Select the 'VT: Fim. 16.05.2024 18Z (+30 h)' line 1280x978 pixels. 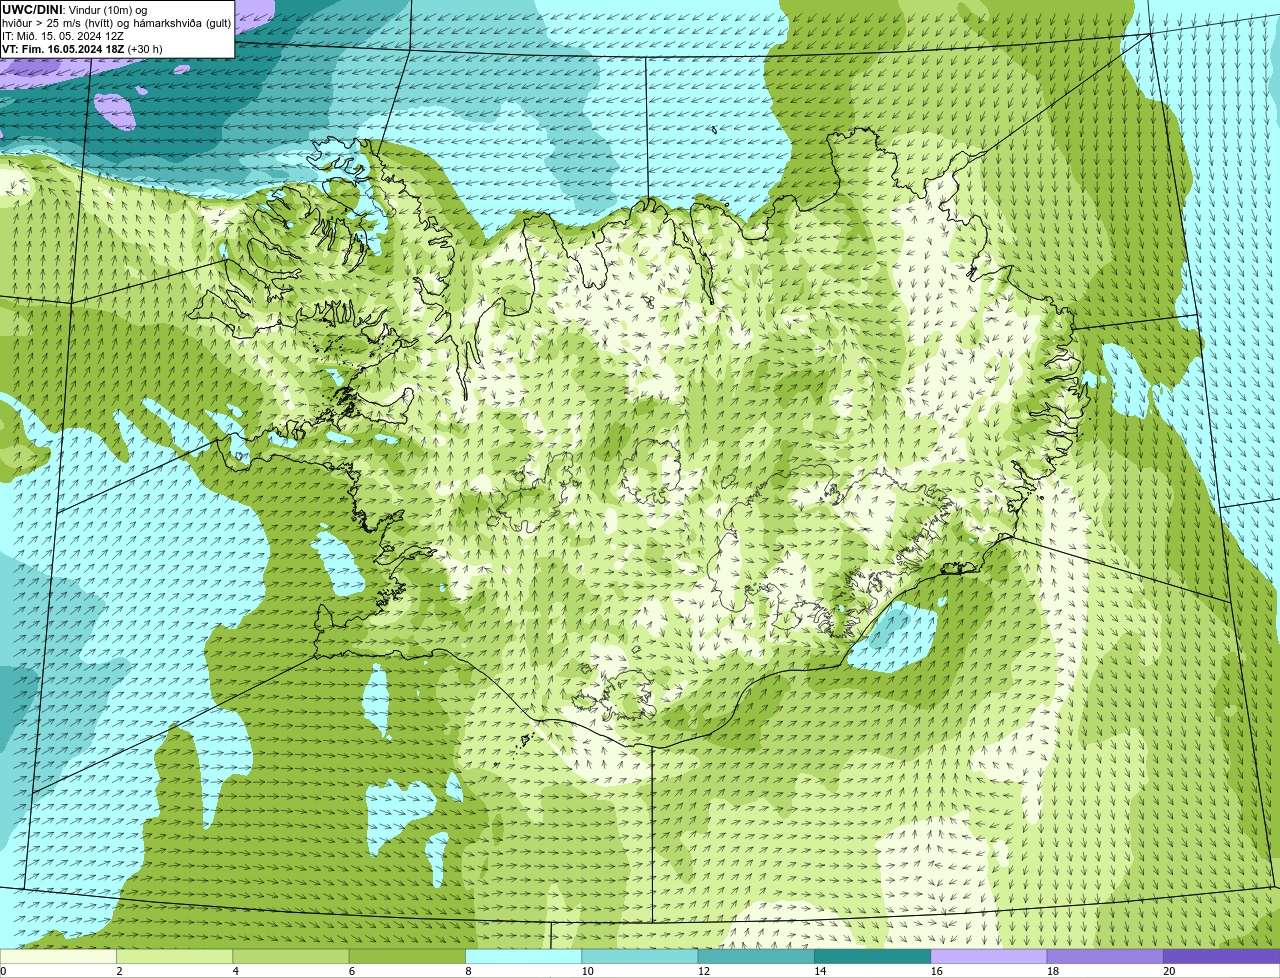(x=82, y=49)
